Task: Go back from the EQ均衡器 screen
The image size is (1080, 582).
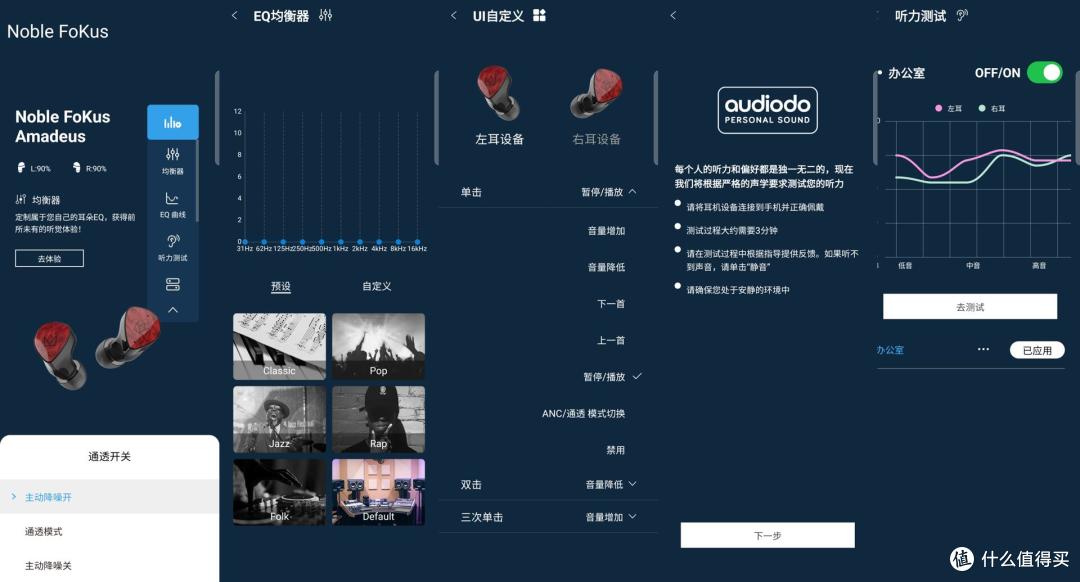Action: coord(234,15)
